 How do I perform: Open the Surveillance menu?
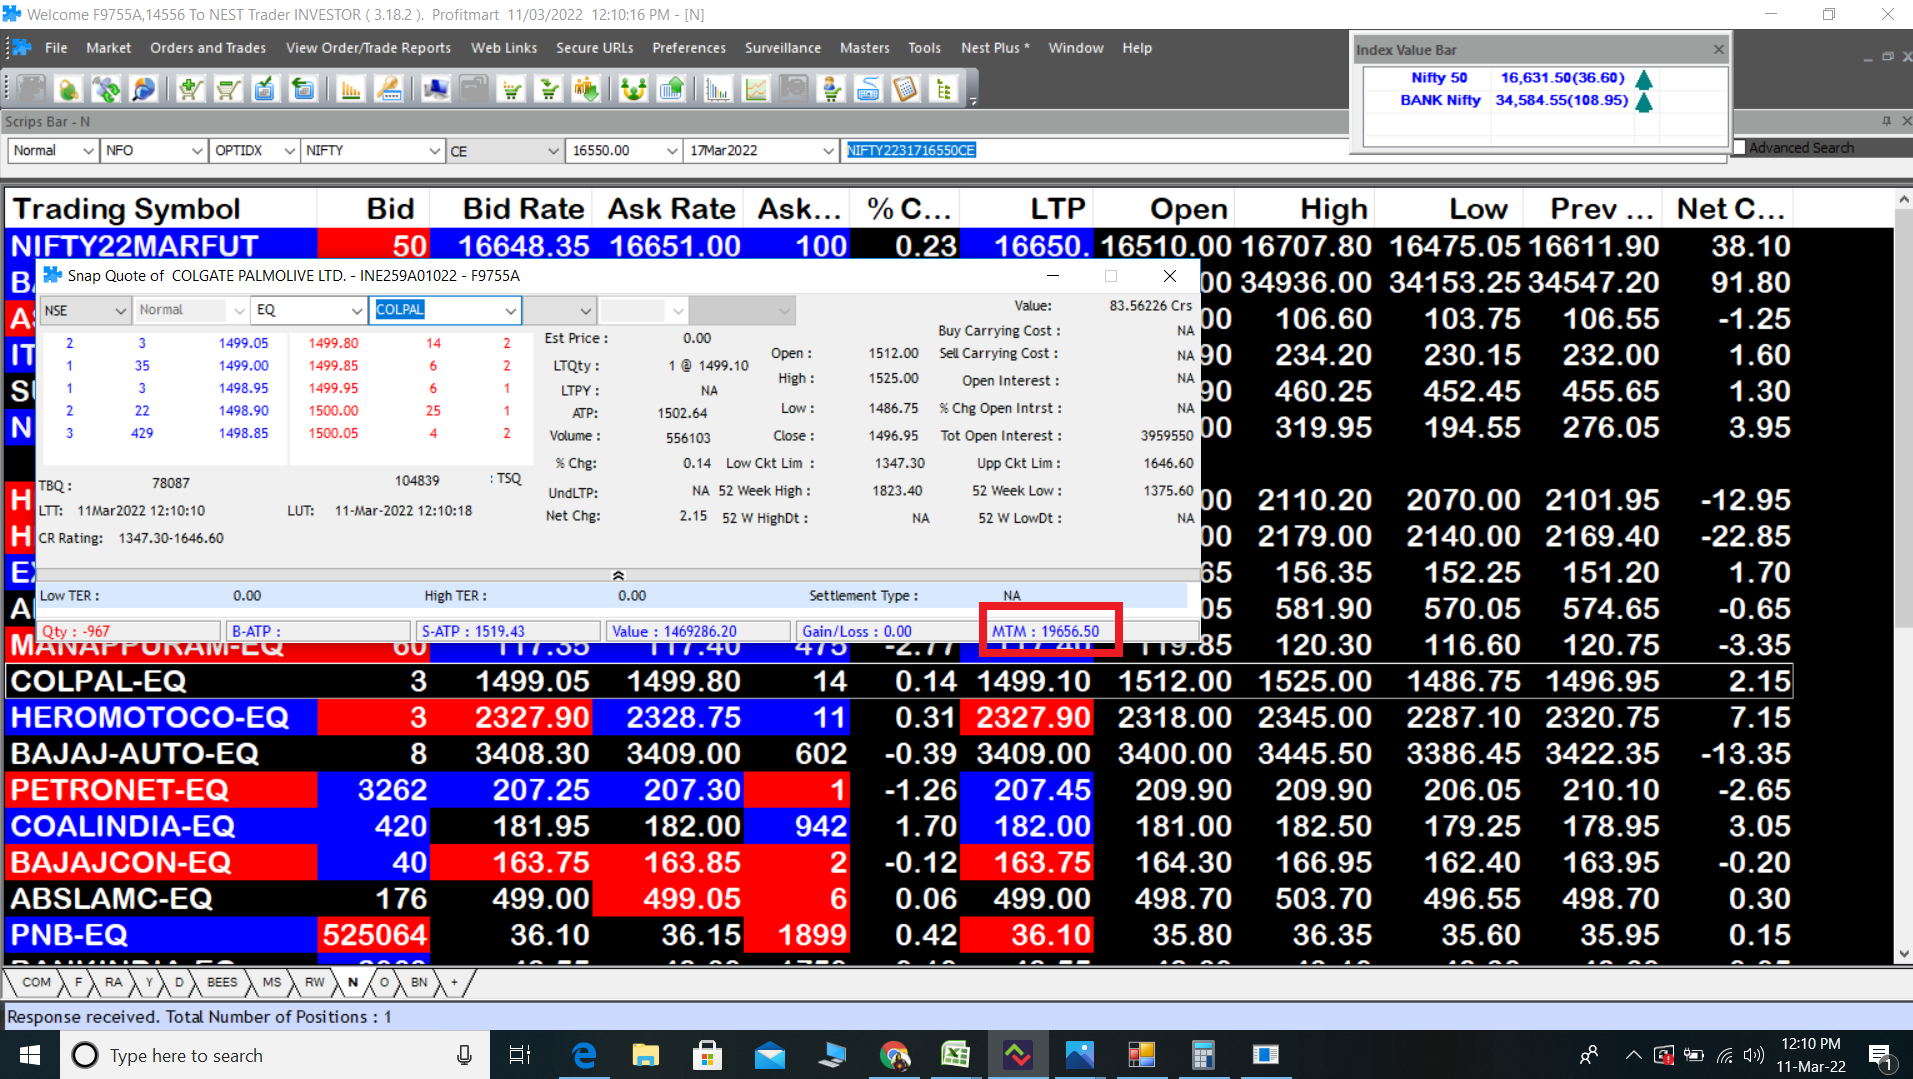pyautogui.click(x=782, y=48)
